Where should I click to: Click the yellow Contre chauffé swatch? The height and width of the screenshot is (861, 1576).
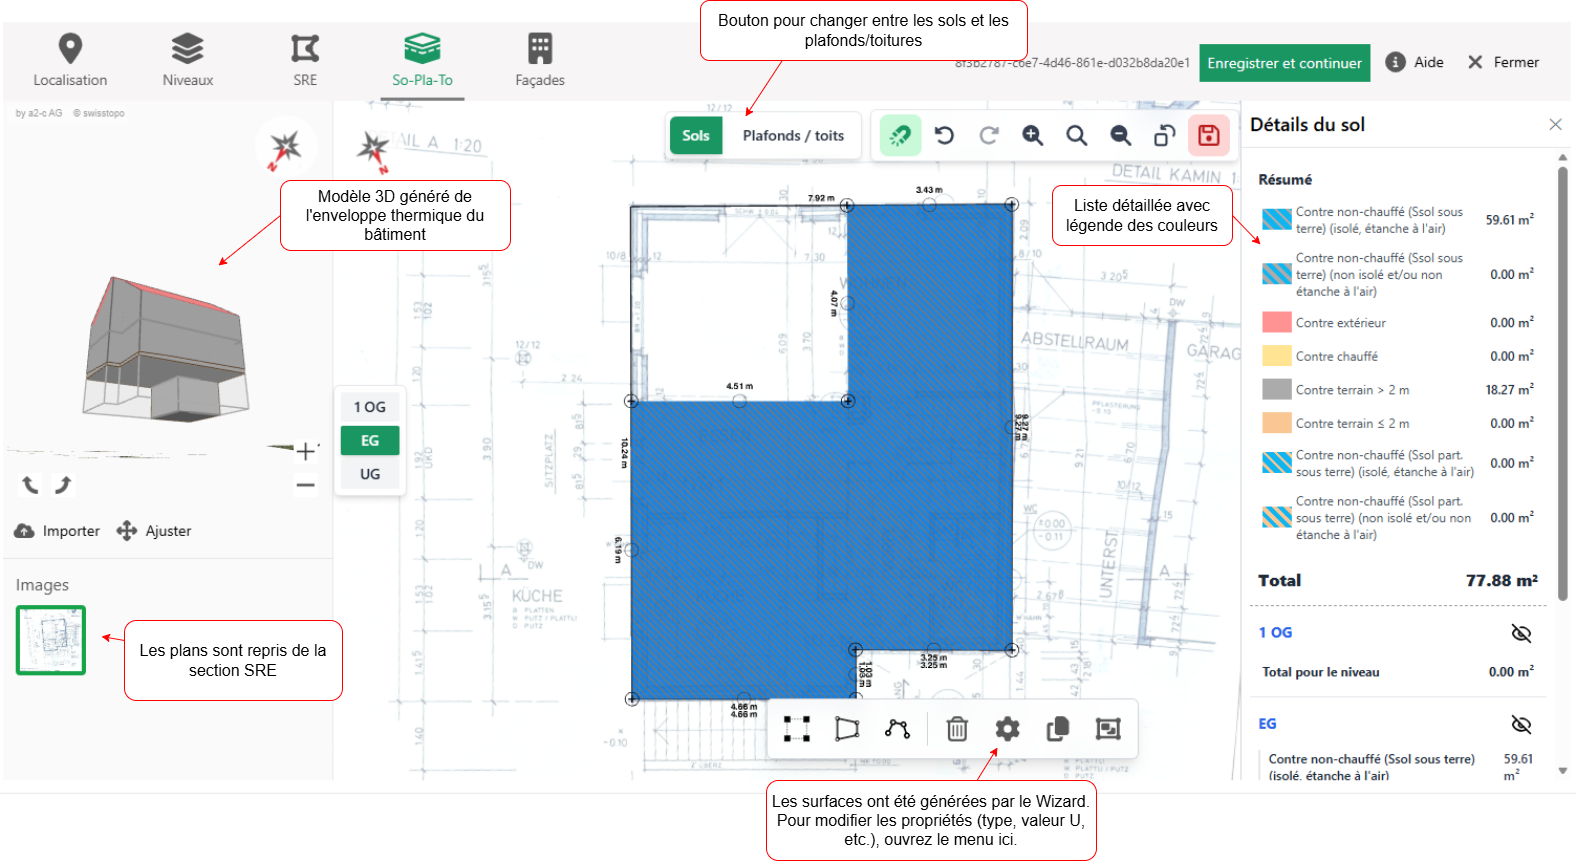point(1277,355)
